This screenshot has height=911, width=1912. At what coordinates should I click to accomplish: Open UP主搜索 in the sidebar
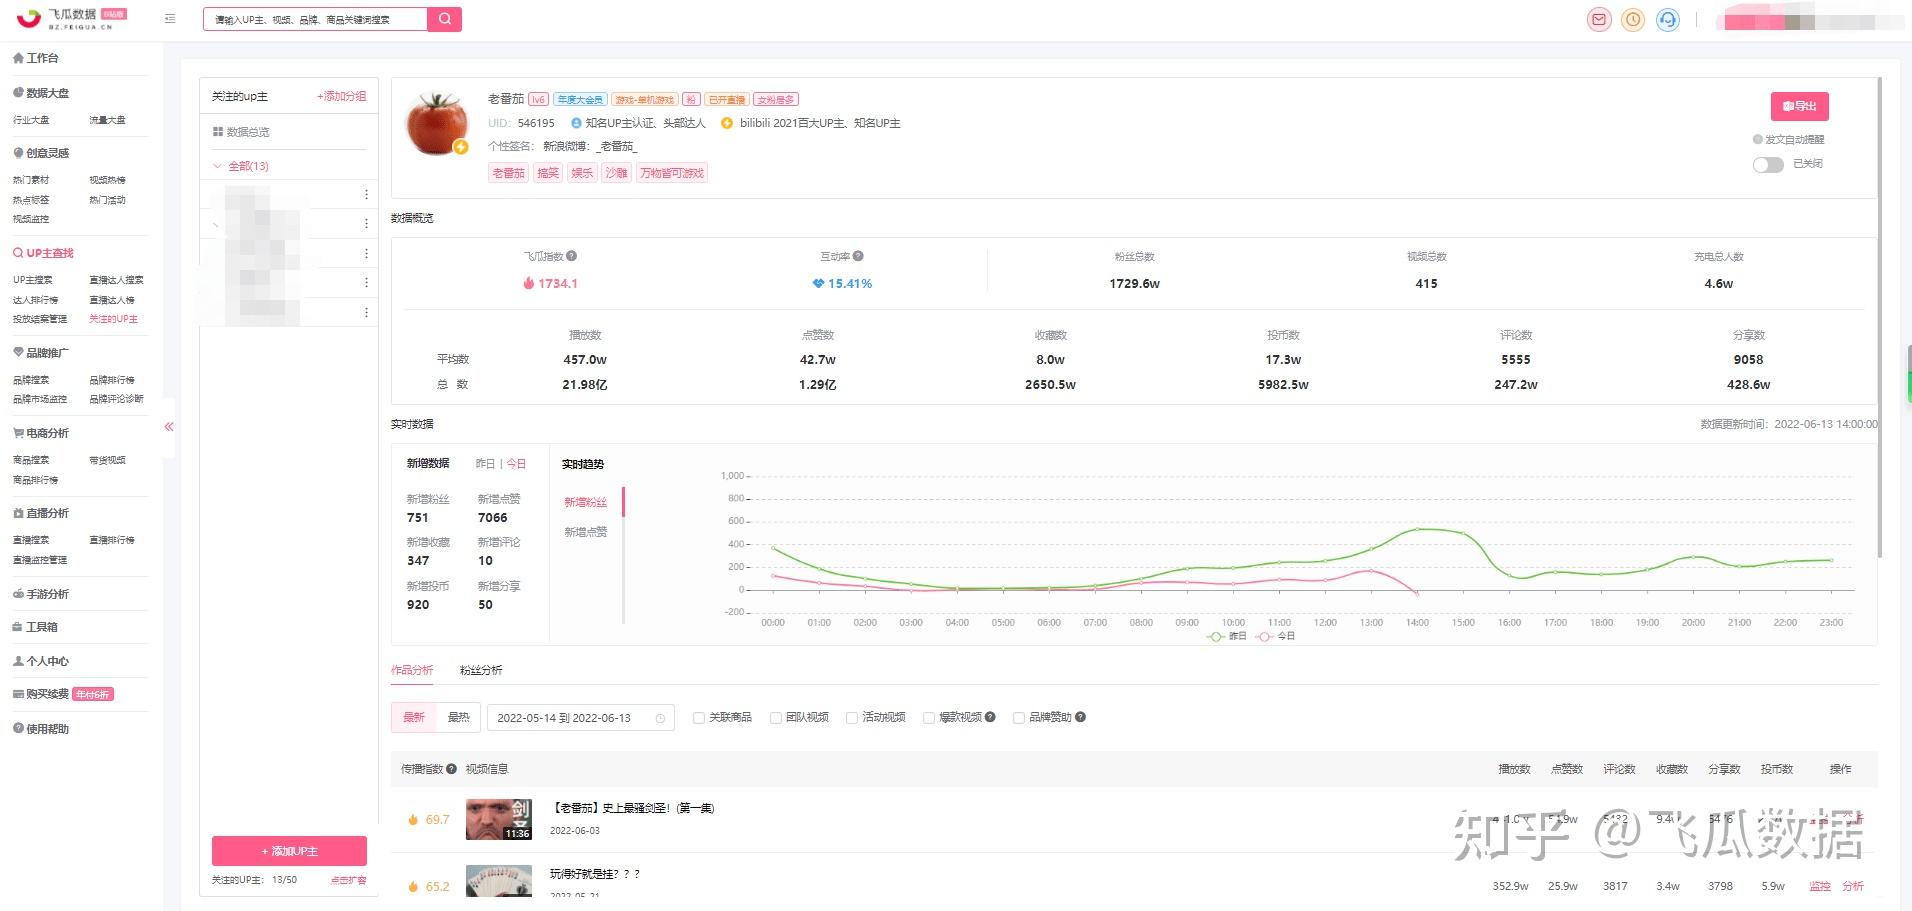click(x=33, y=280)
